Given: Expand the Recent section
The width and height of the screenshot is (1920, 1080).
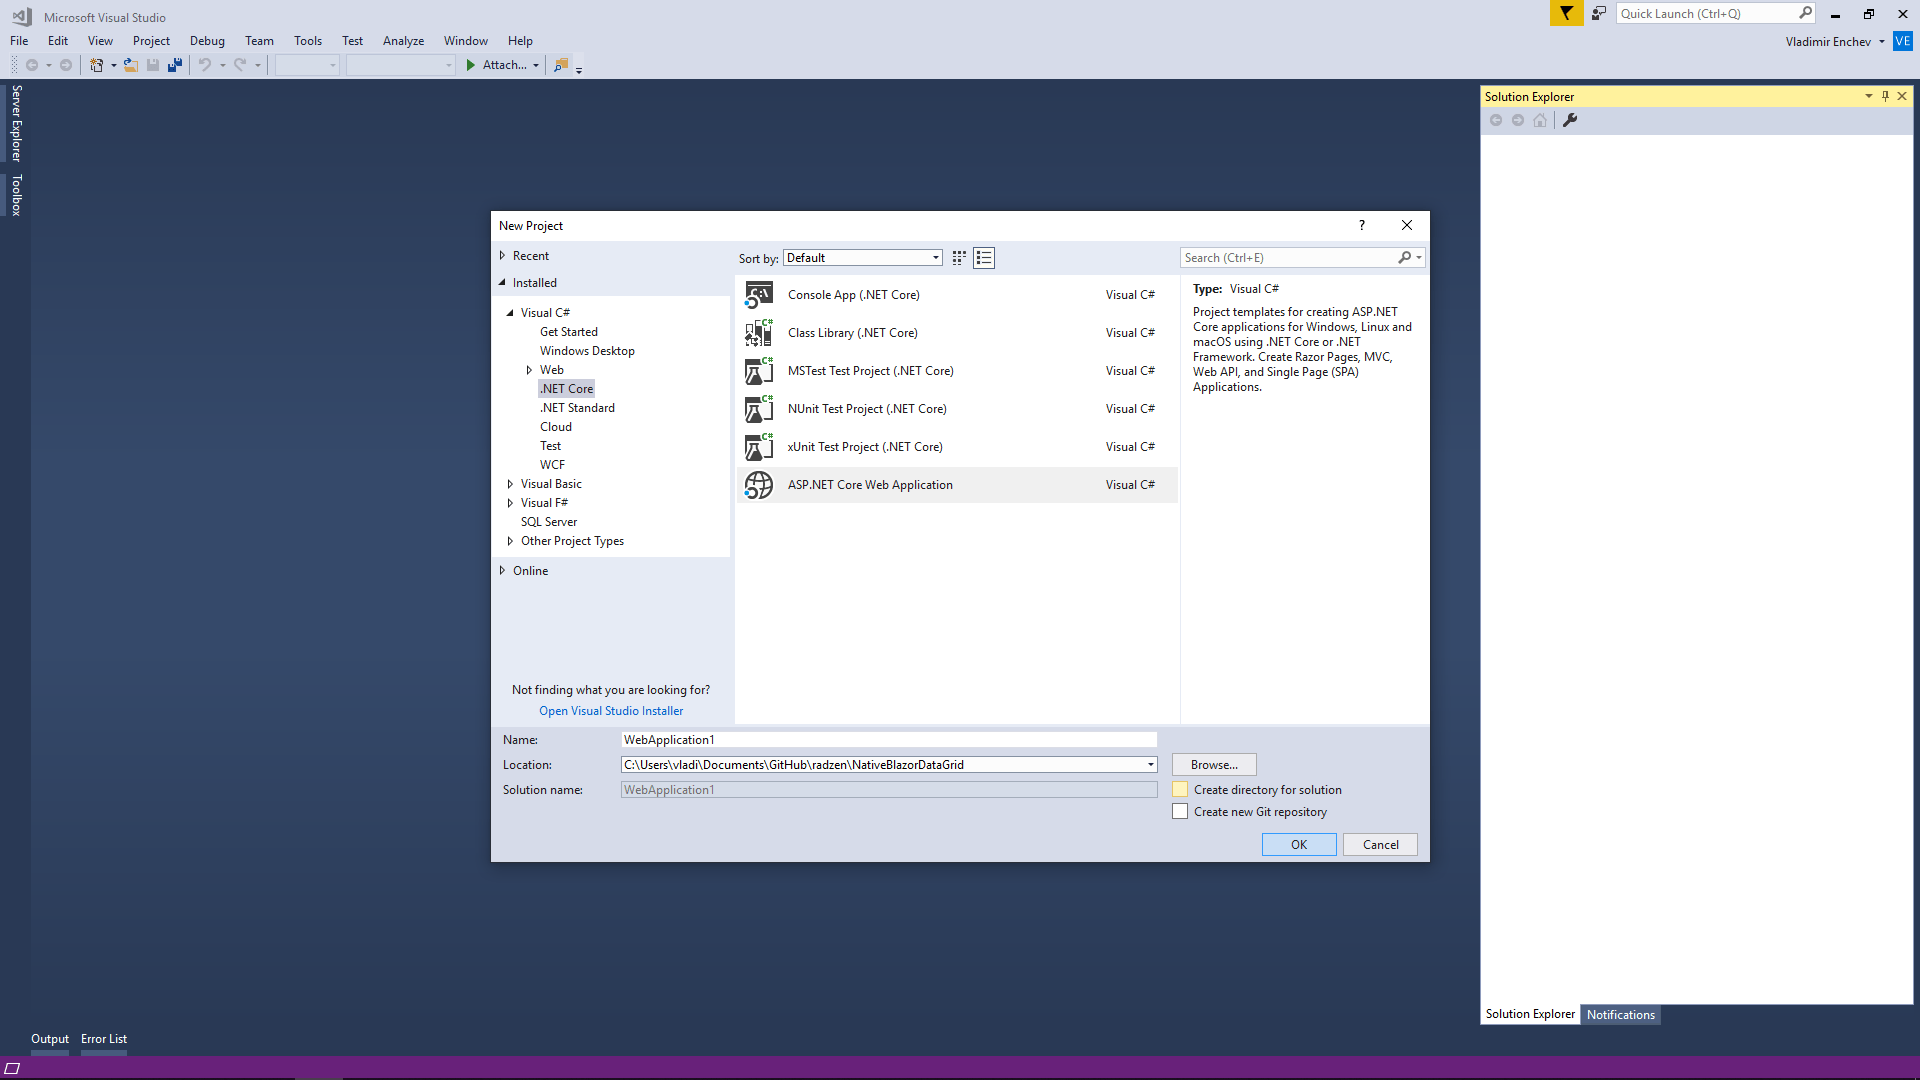Looking at the screenshot, I should (x=502, y=256).
